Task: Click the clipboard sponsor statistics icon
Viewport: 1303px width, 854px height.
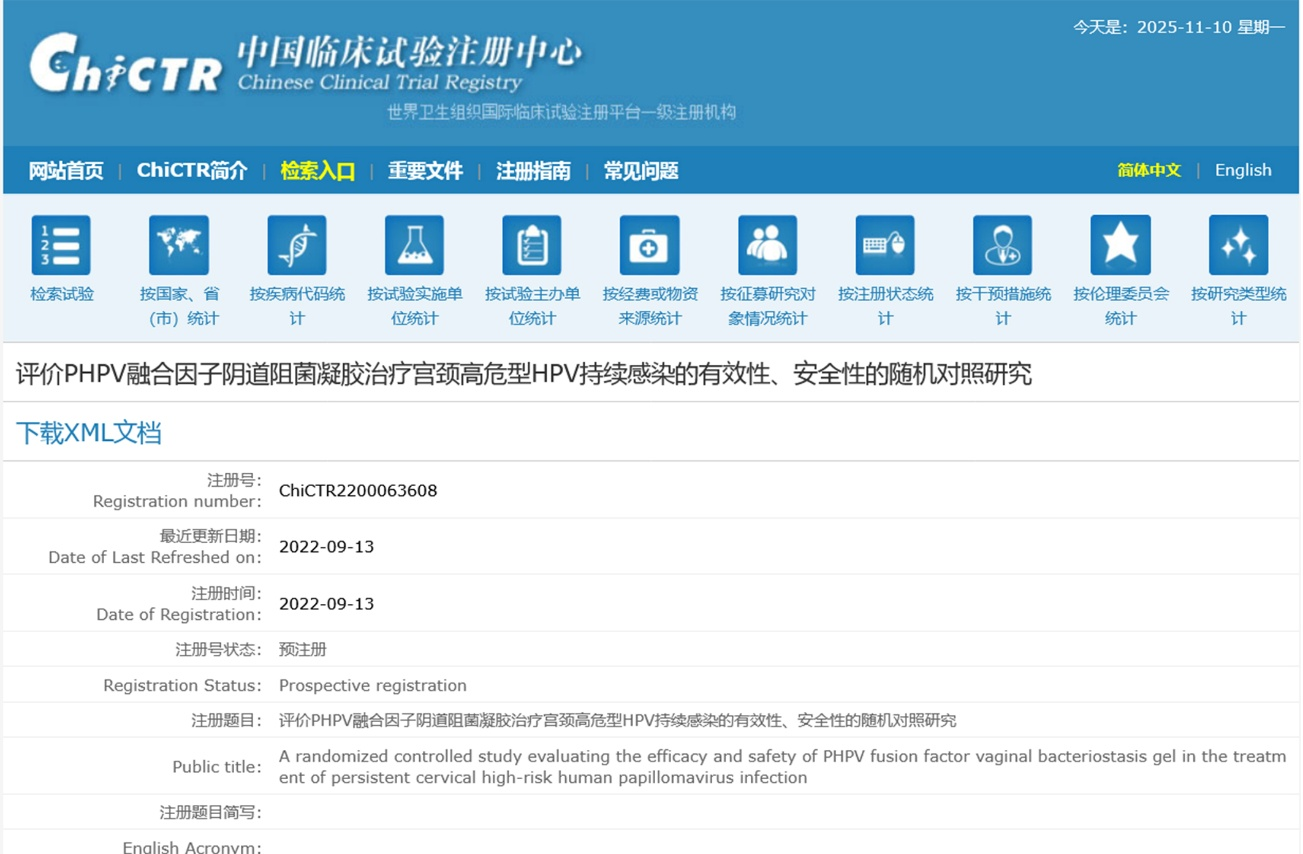Action: click(x=532, y=245)
